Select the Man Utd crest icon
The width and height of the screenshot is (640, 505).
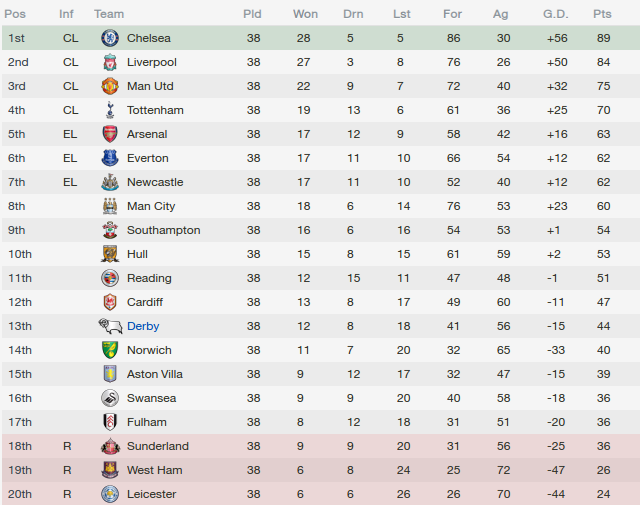(x=110, y=86)
